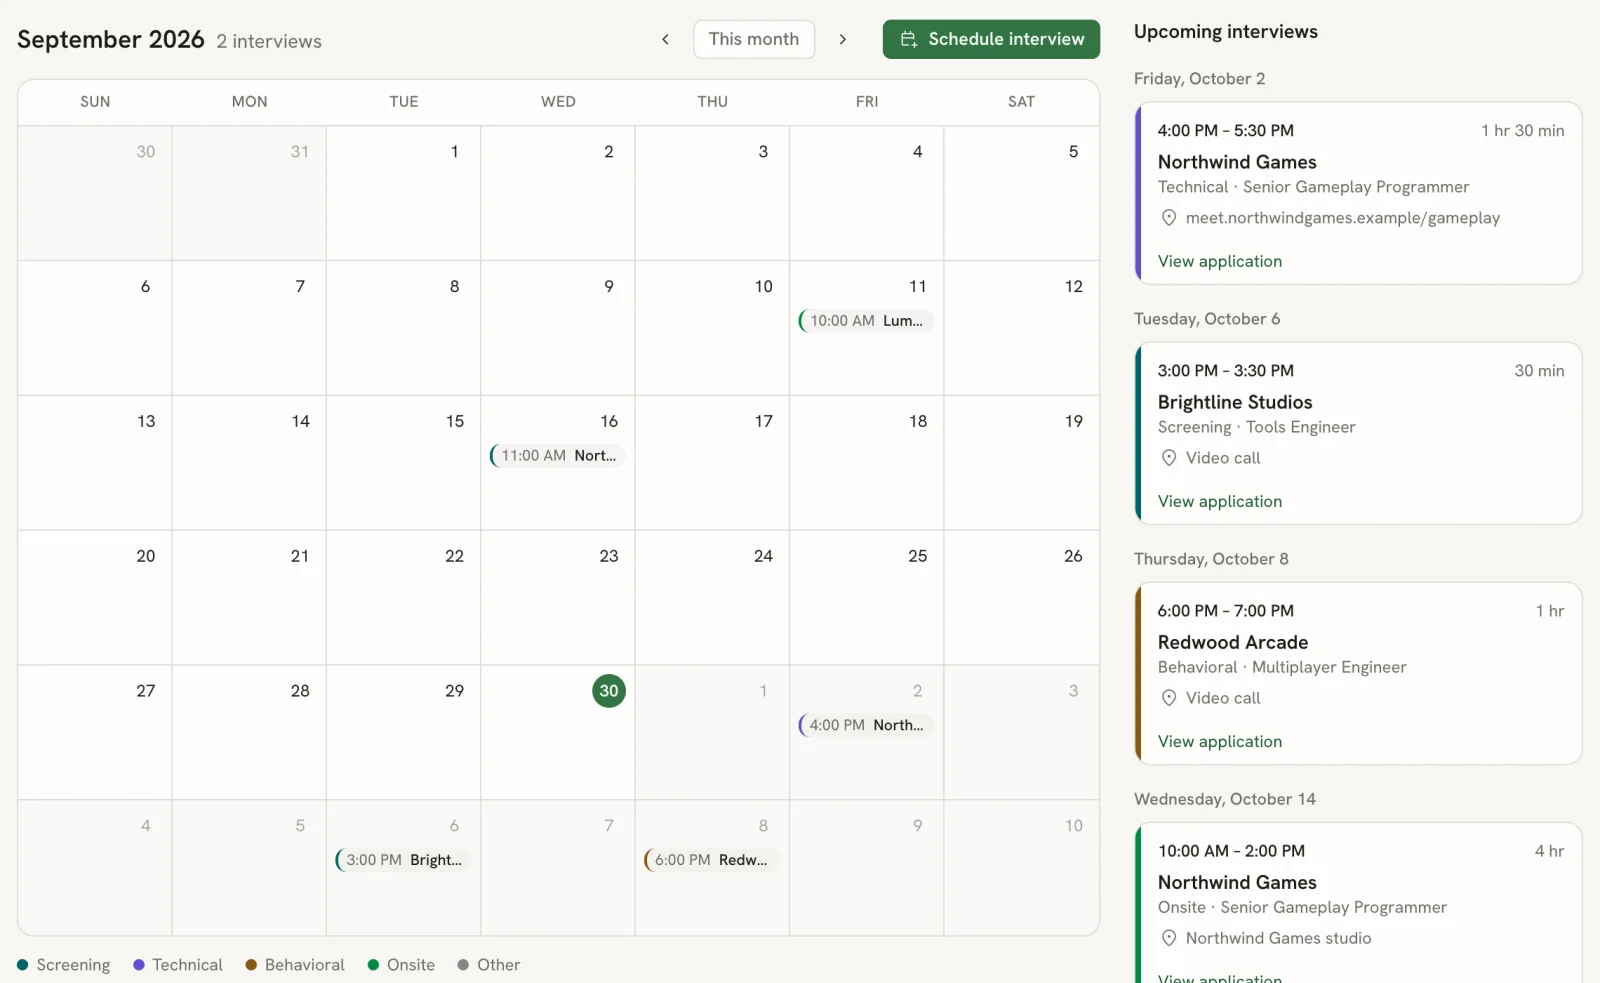Select September 15 in the calendar
Viewport: 1600px width, 983px height.
[403, 463]
